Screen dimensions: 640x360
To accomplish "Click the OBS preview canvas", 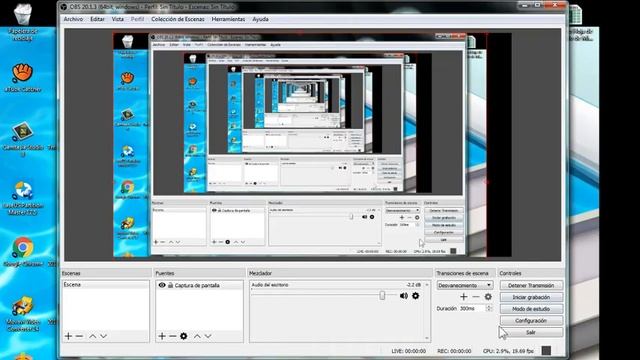I will pyautogui.click(x=312, y=144).
